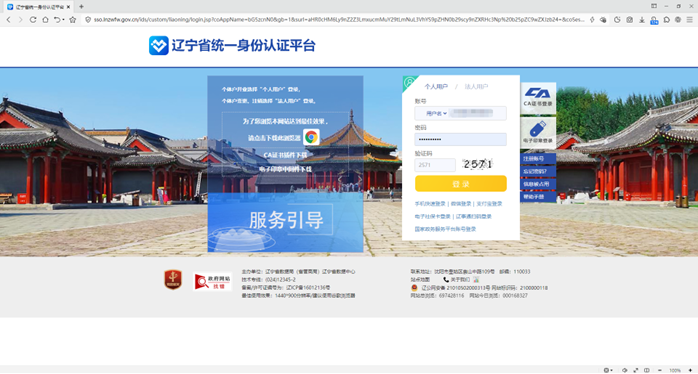Click the extension icon with blue badge

point(654,20)
